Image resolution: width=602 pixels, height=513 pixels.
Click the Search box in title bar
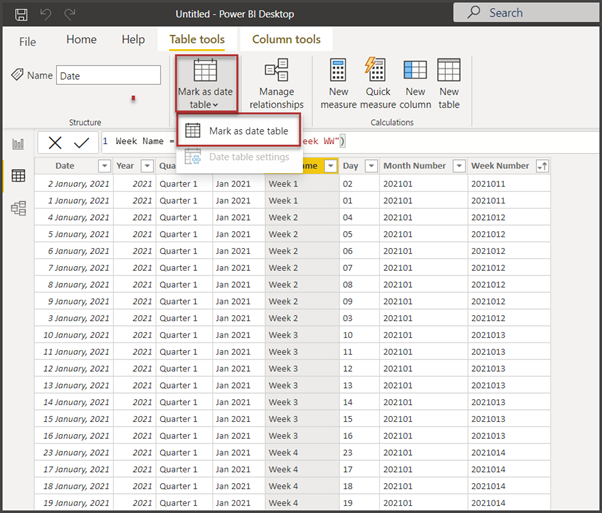[527, 13]
